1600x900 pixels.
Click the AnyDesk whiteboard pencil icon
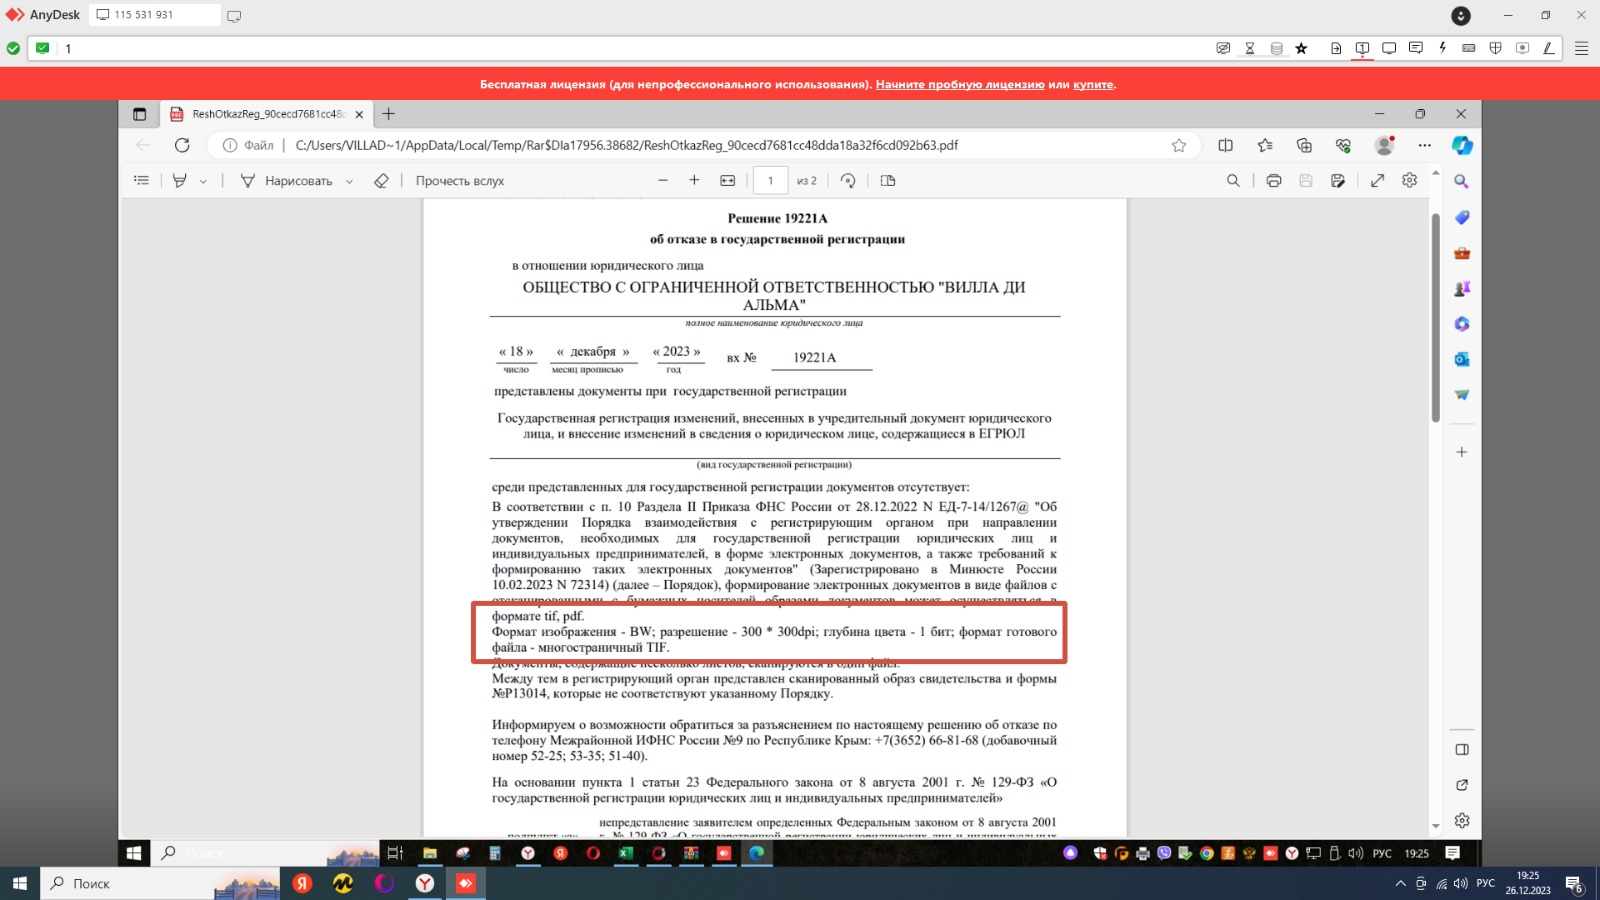(1548, 48)
